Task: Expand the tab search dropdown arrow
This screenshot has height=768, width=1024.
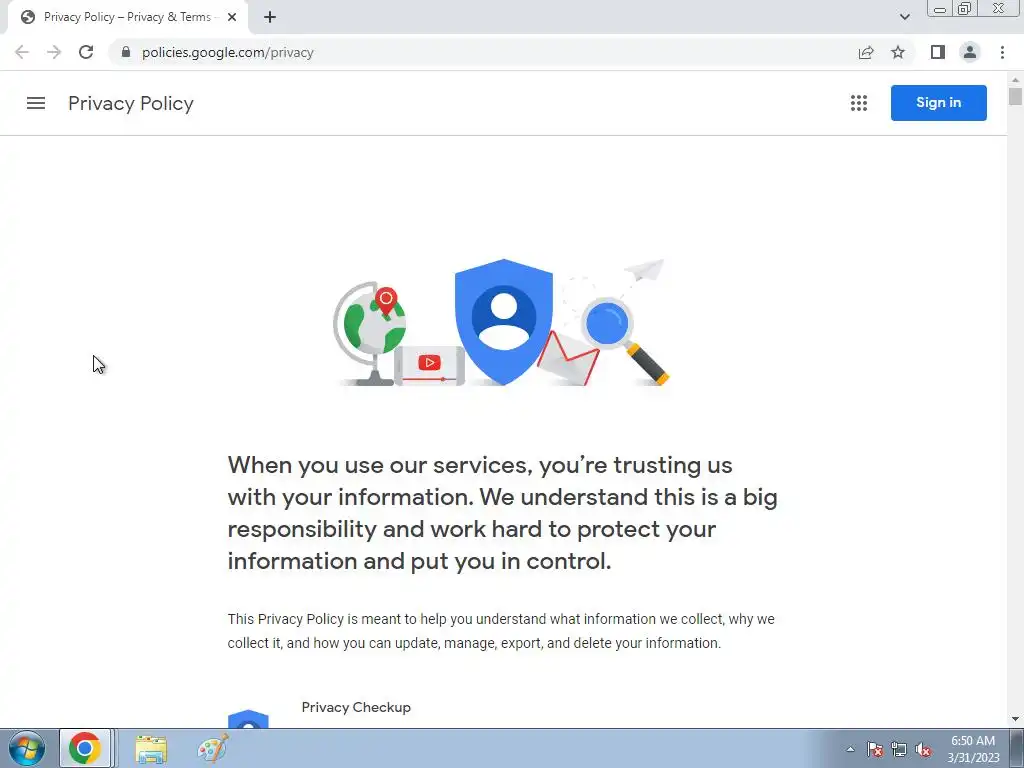Action: coord(904,17)
